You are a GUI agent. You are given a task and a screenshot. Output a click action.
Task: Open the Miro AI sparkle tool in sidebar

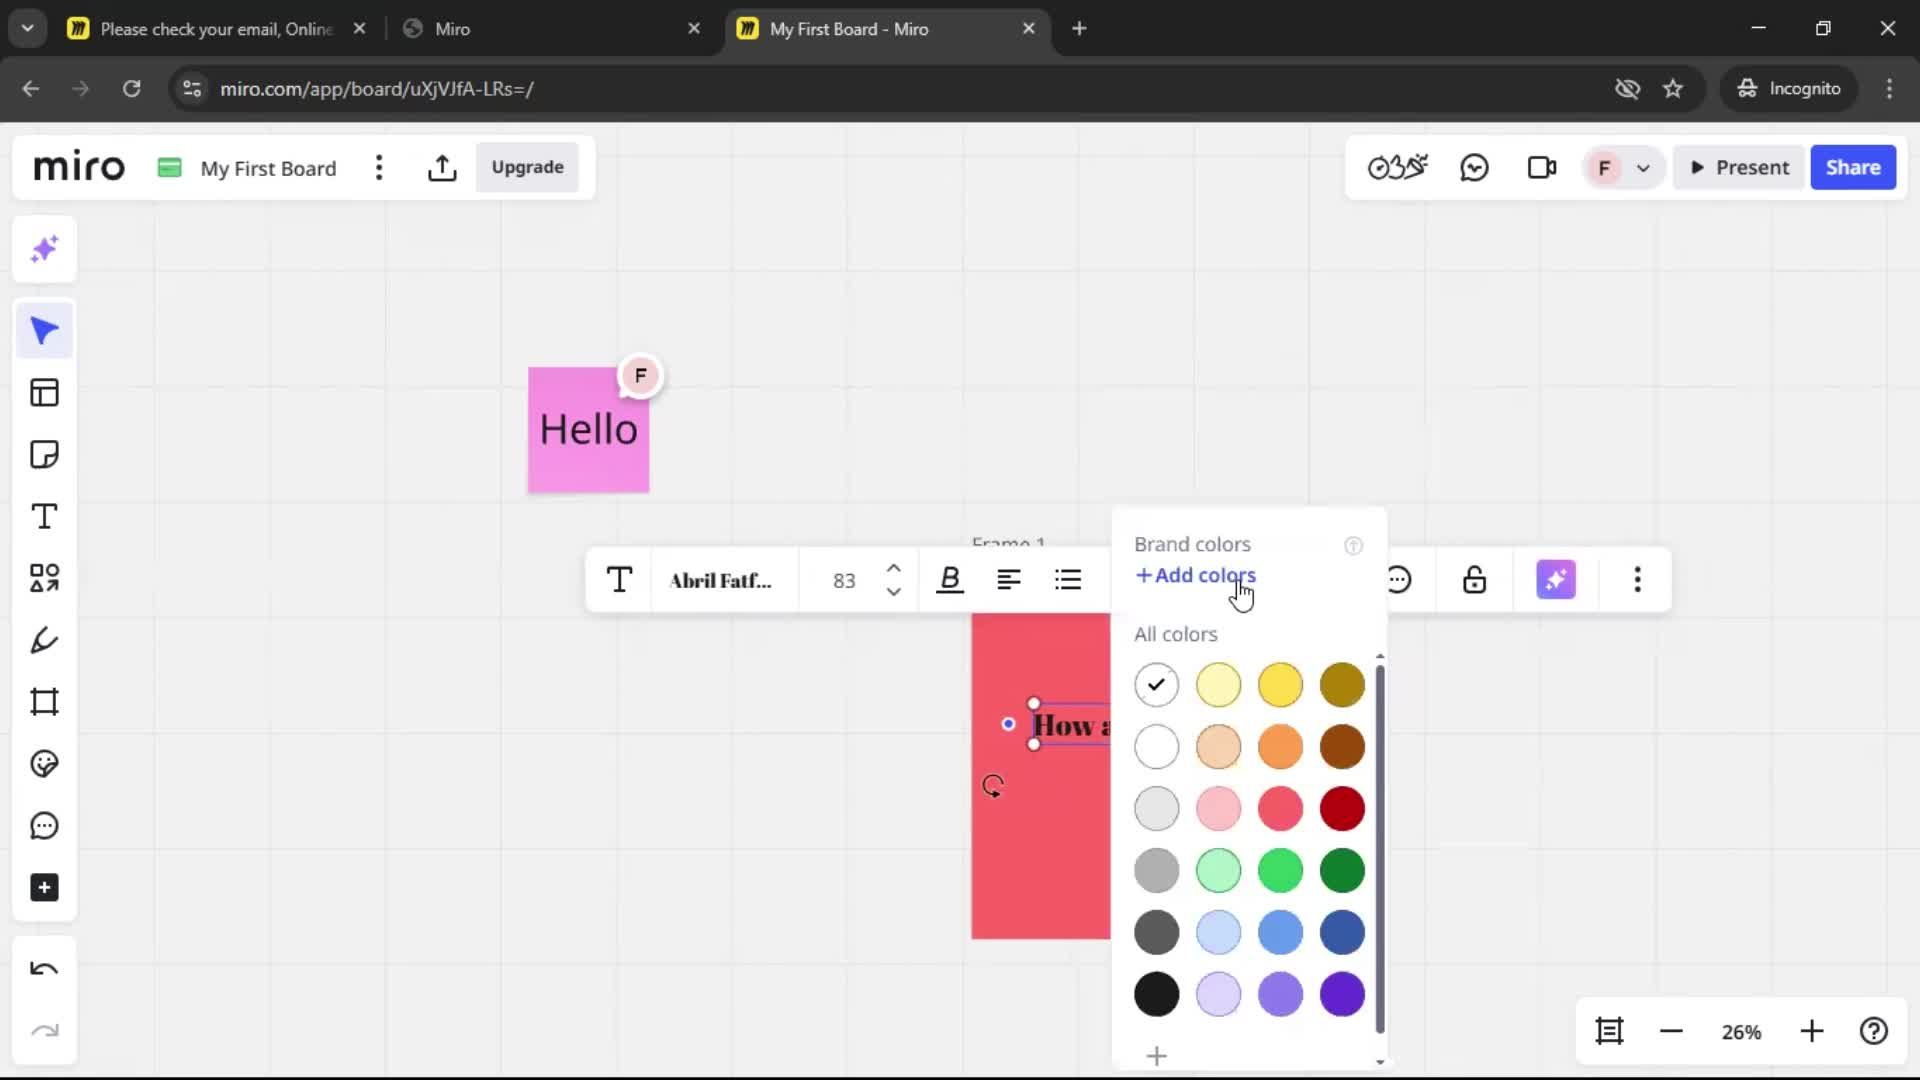tap(44, 249)
